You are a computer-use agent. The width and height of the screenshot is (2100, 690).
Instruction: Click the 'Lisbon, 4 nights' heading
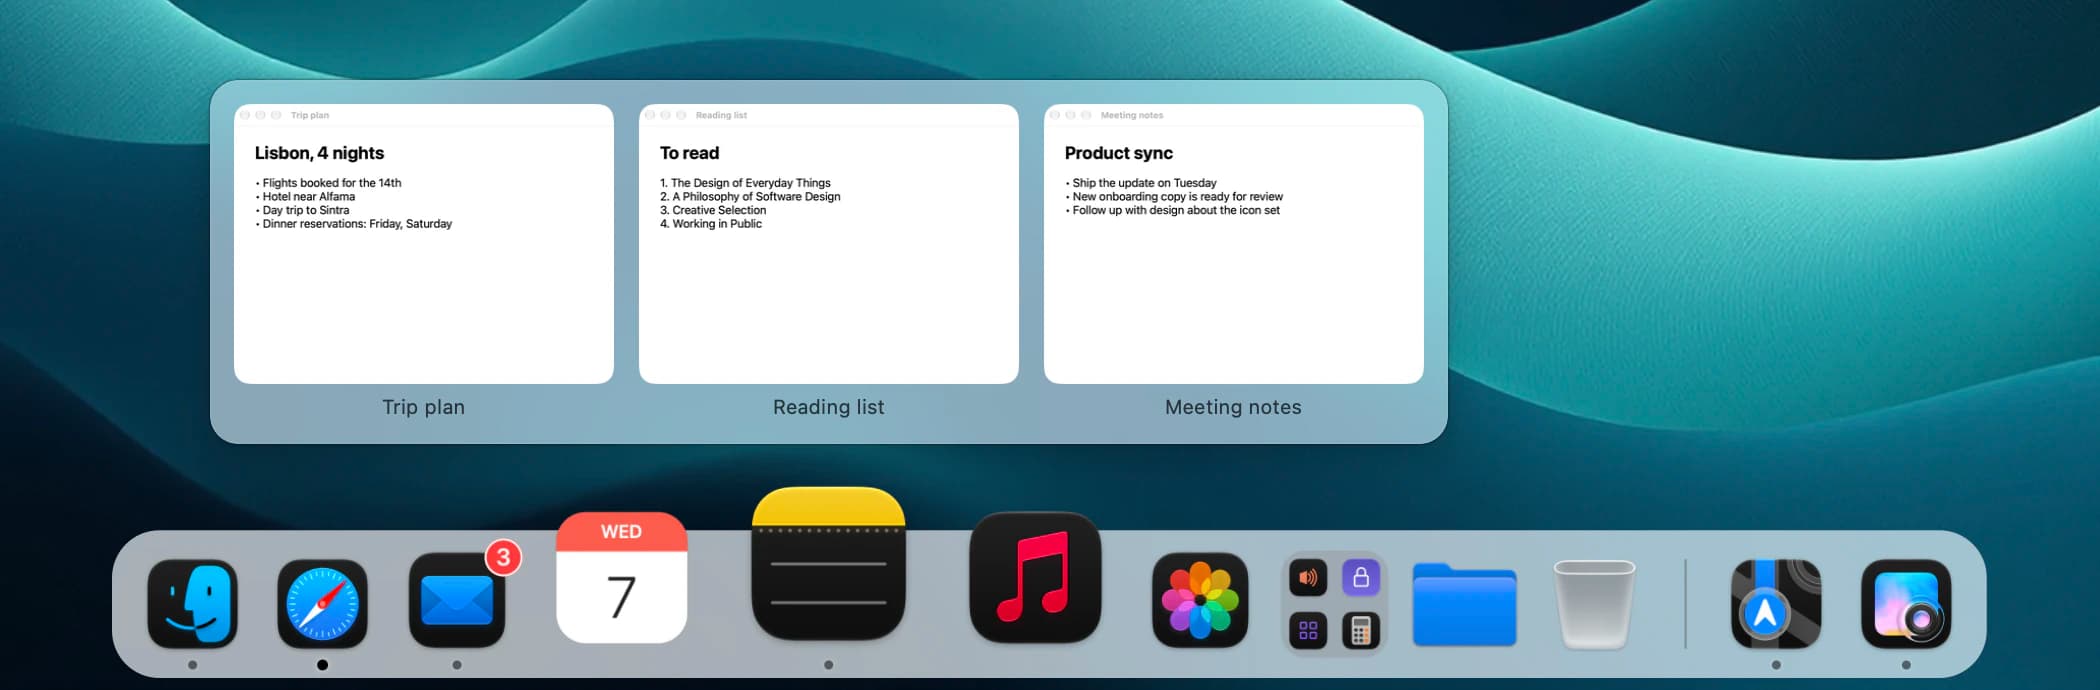tap(319, 153)
